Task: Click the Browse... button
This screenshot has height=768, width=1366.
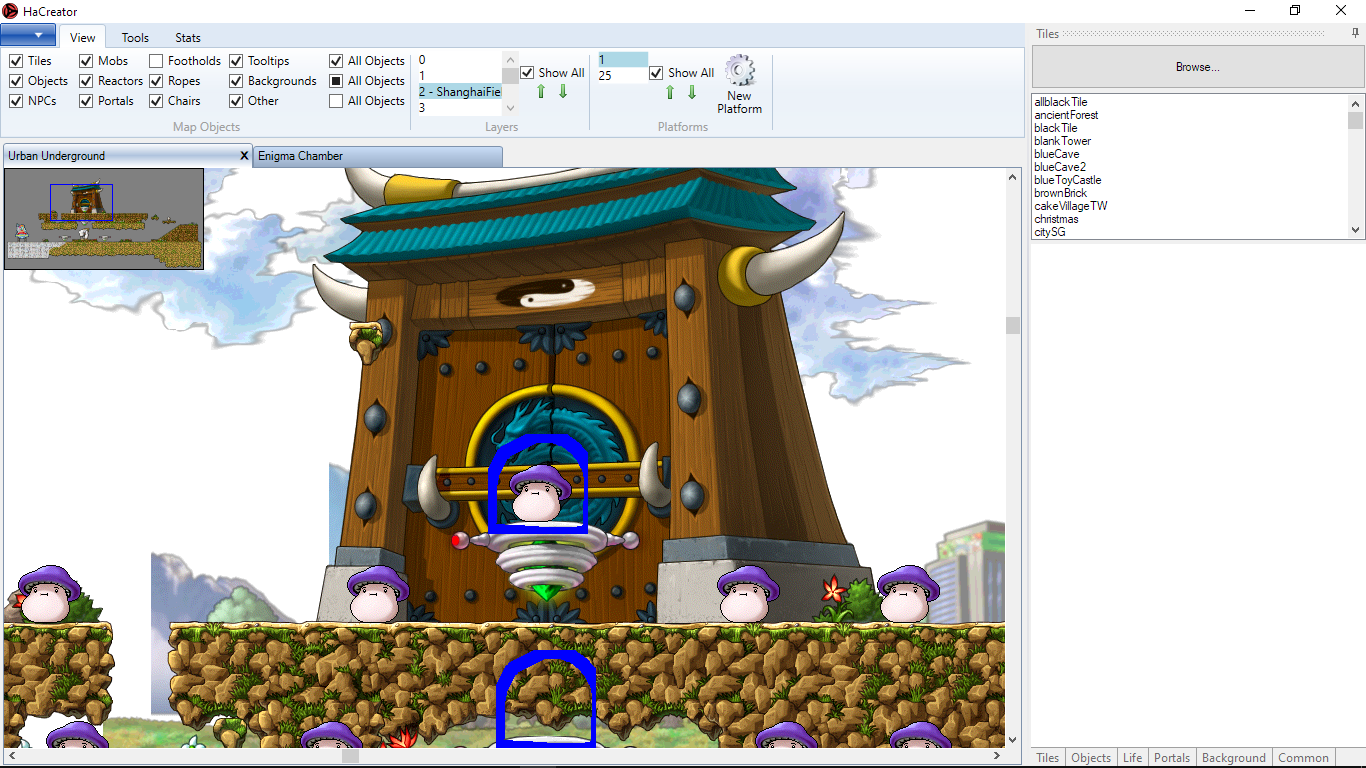Action: pyautogui.click(x=1197, y=67)
